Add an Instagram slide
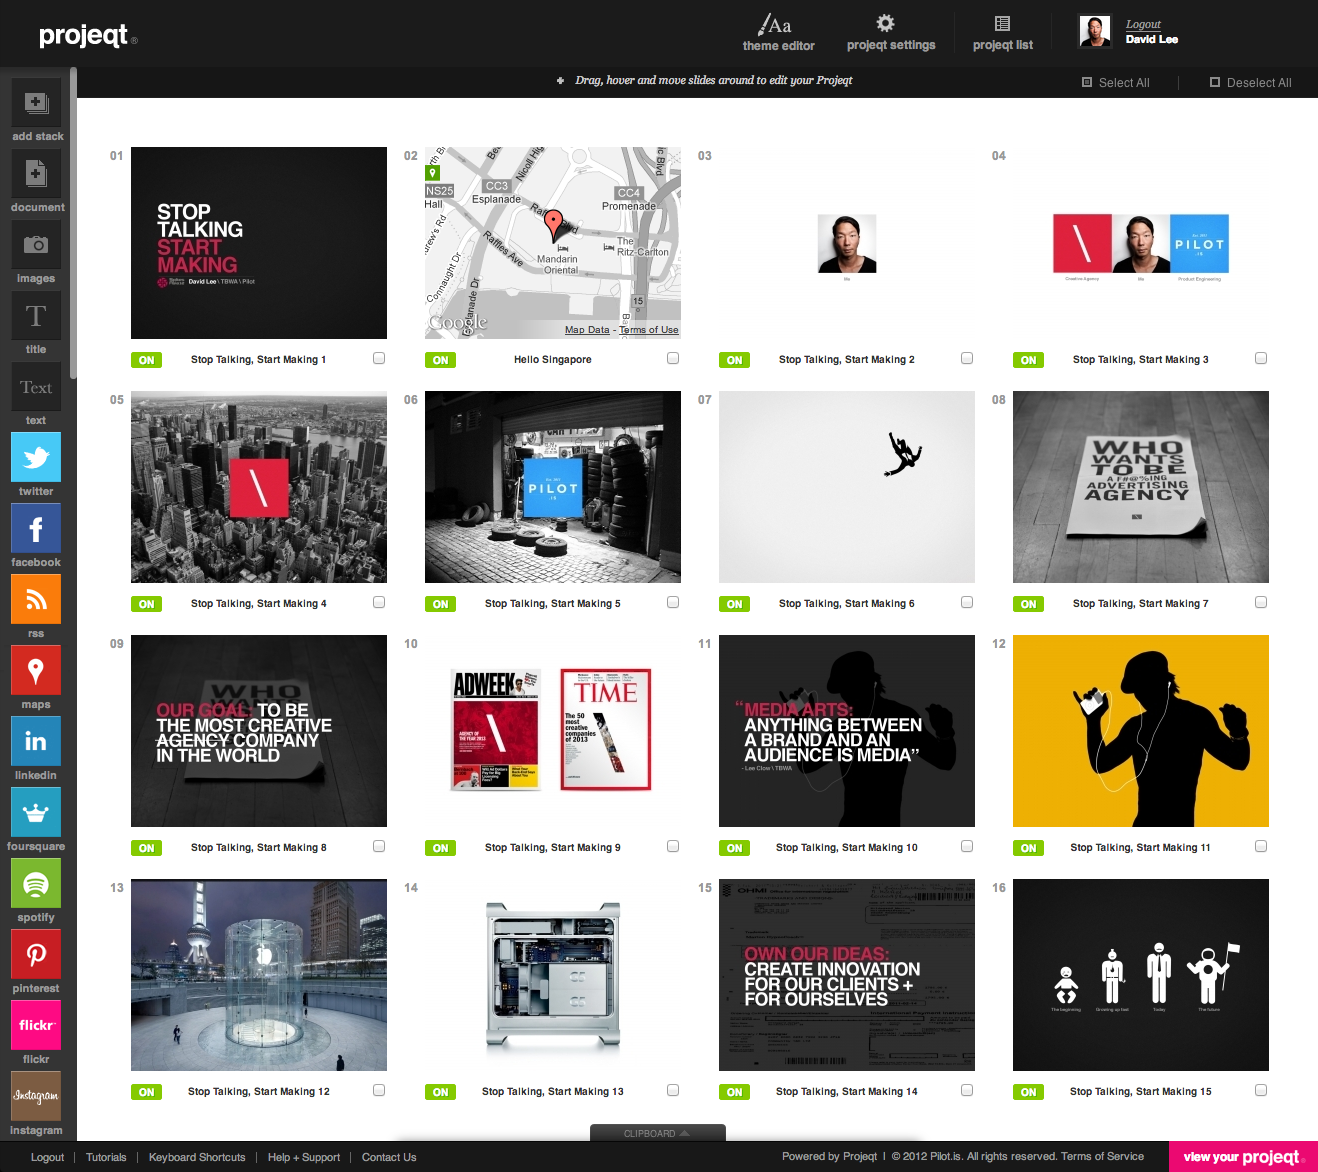Image resolution: width=1318 pixels, height=1172 pixels. [36, 1097]
